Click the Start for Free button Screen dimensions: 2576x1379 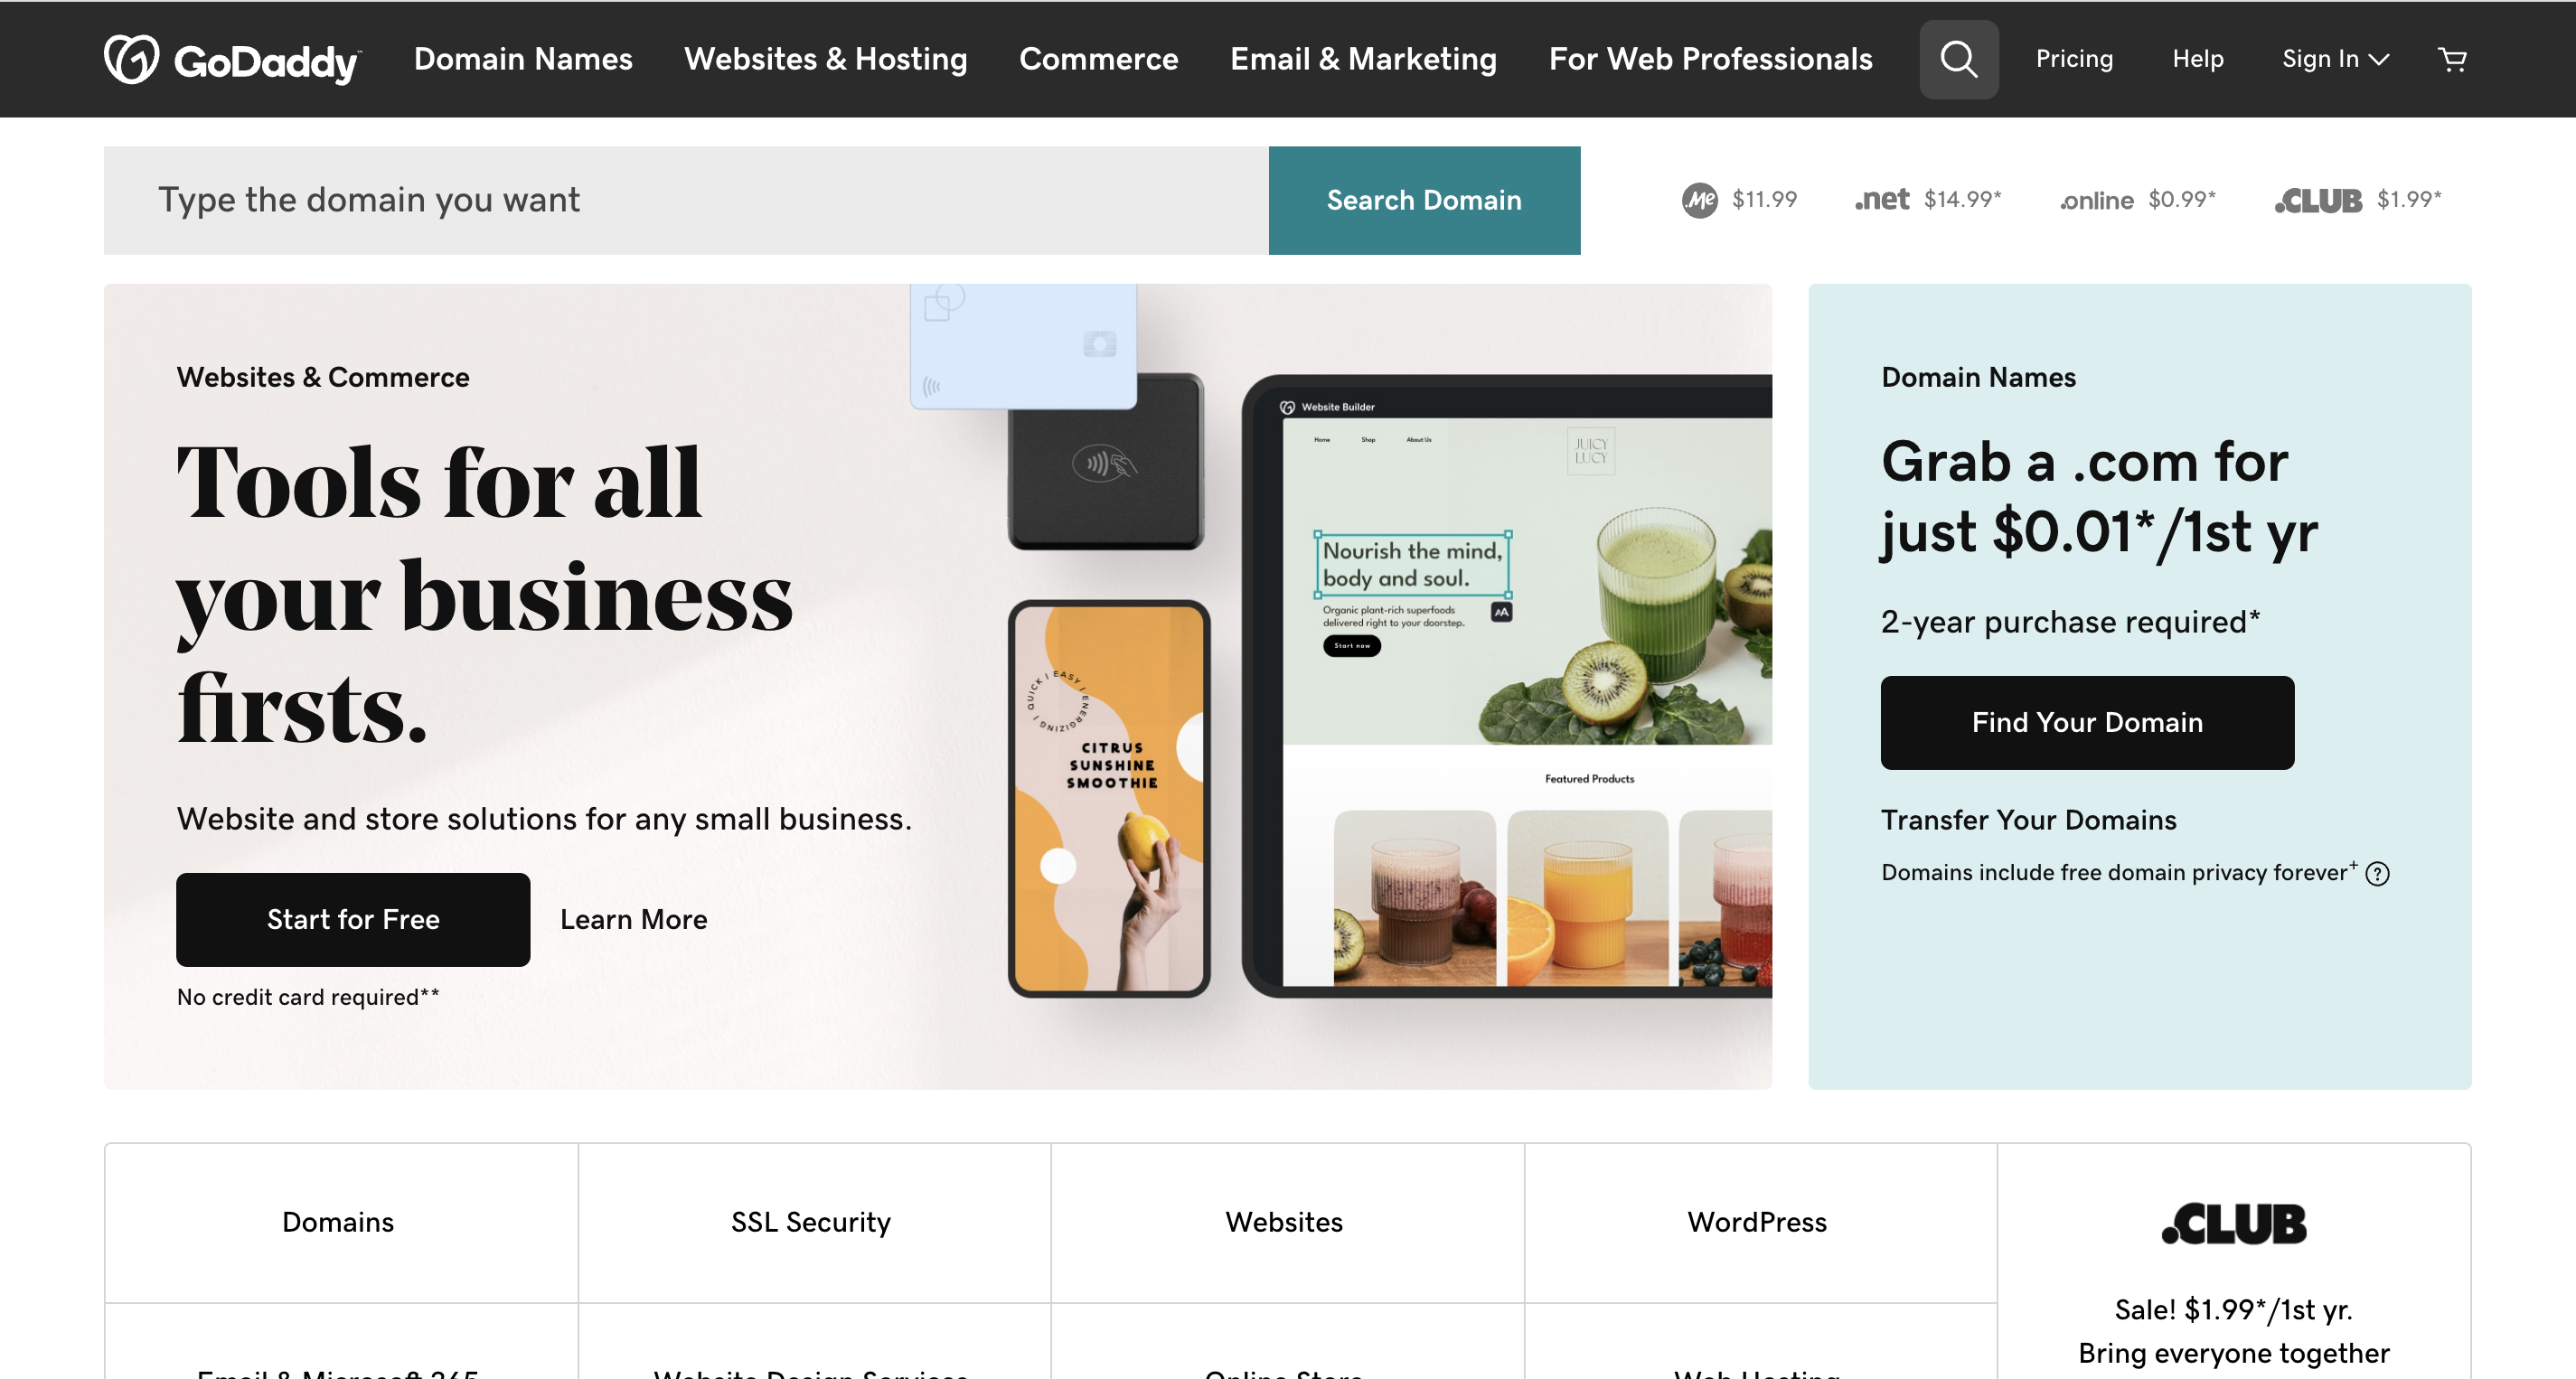(x=353, y=919)
